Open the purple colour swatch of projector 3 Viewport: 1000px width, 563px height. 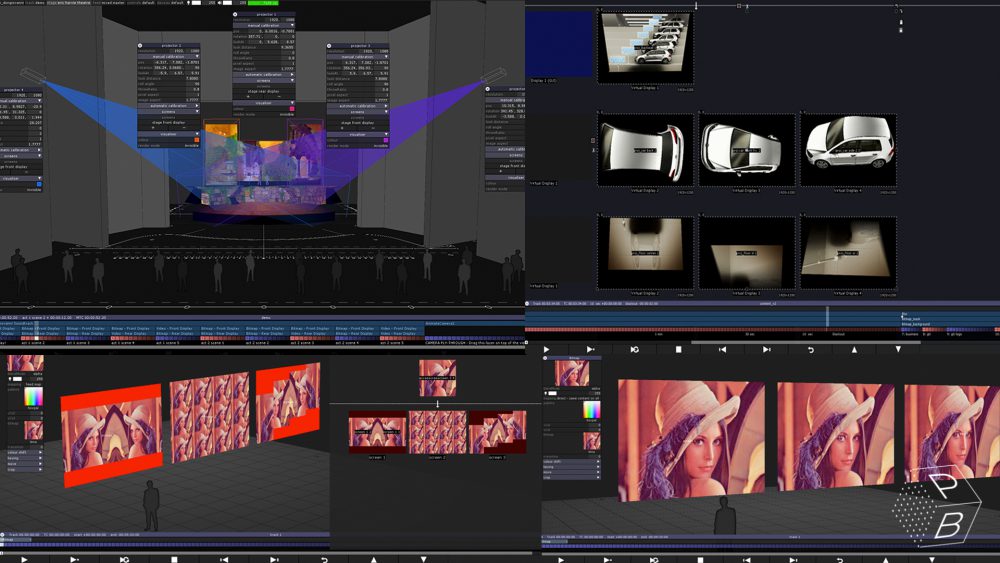[x=386, y=140]
